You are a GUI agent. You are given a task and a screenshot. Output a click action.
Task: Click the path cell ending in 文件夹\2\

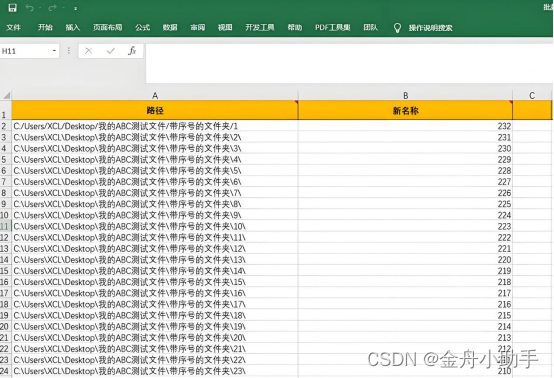pyautogui.click(x=155, y=137)
